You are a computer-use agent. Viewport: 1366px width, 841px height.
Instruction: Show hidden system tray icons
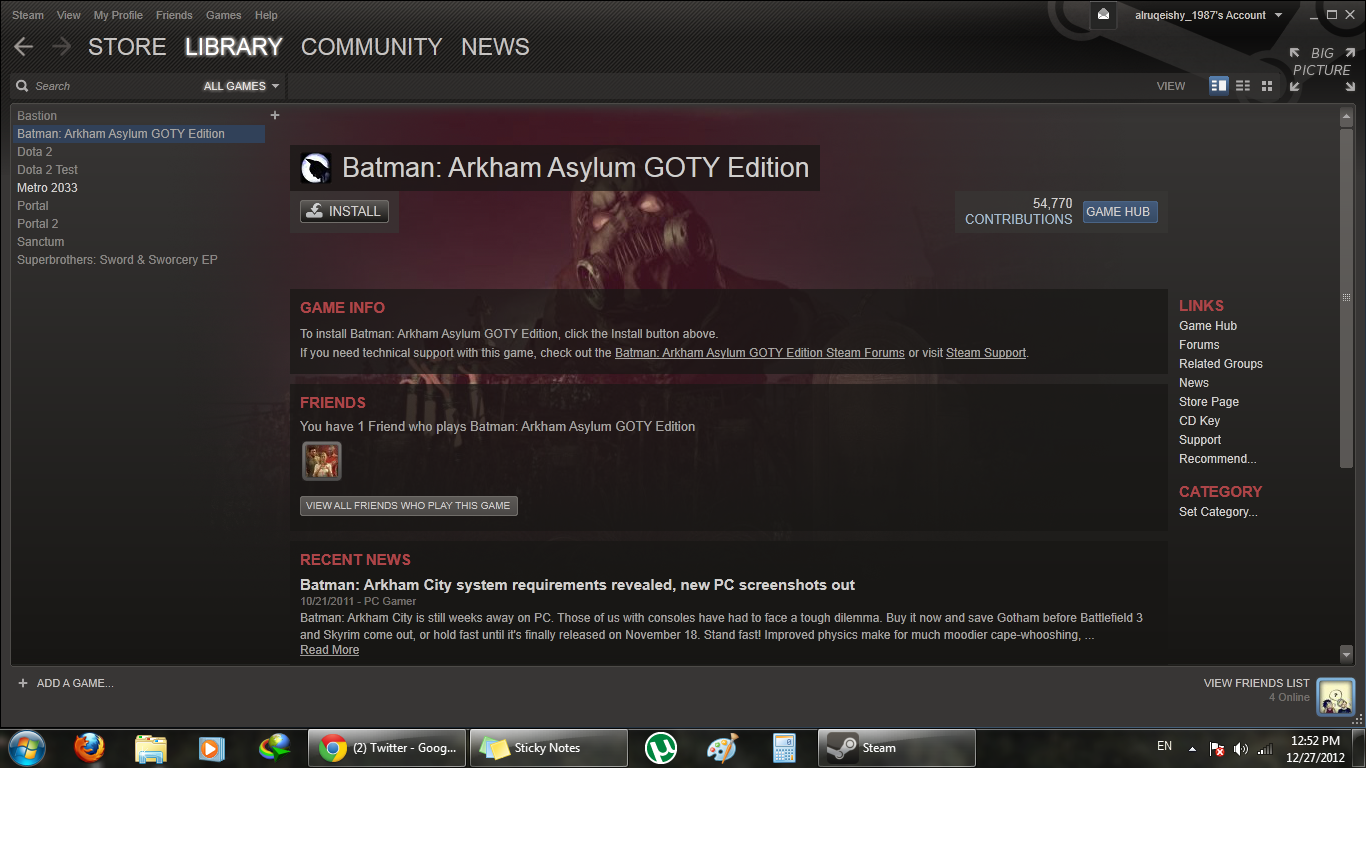pos(1192,748)
